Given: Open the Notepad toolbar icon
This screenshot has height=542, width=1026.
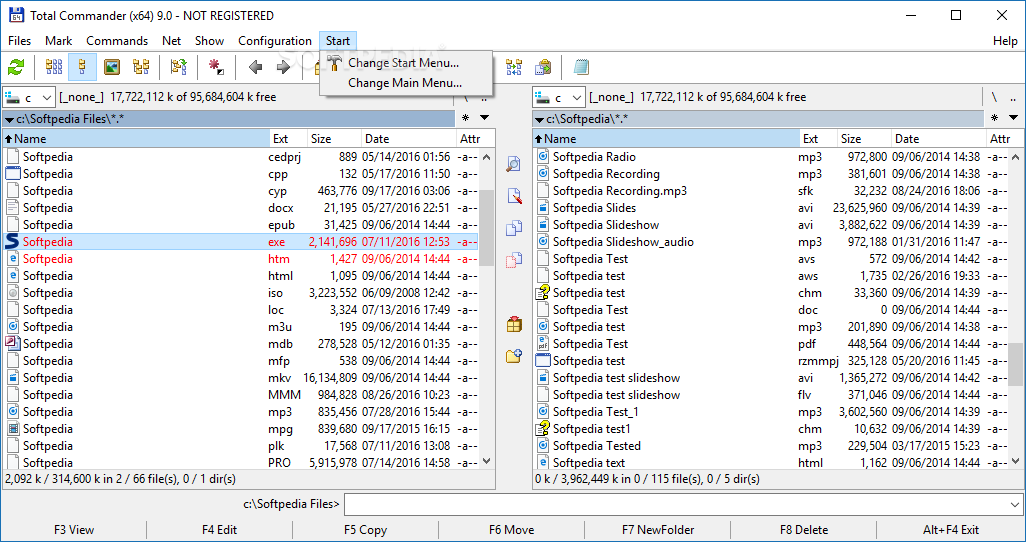Looking at the screenshot, I should pos(581,67).
